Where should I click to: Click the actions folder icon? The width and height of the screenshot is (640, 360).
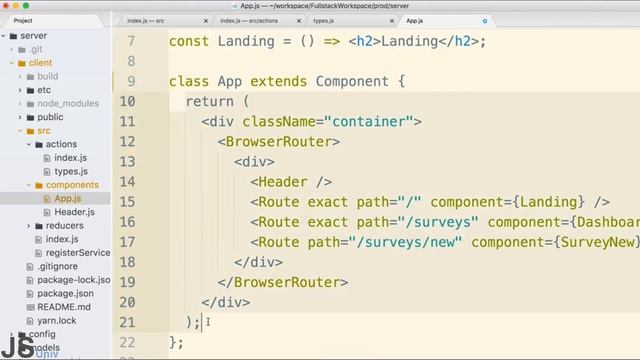pos(39,144)
